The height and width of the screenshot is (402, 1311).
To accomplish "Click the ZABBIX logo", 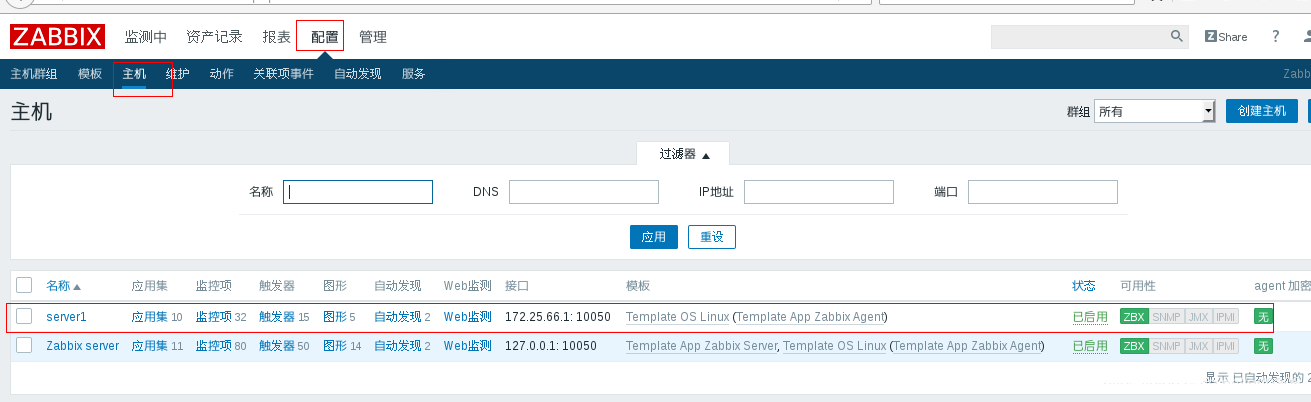I will pyautogui.click(x=58, y=37).
